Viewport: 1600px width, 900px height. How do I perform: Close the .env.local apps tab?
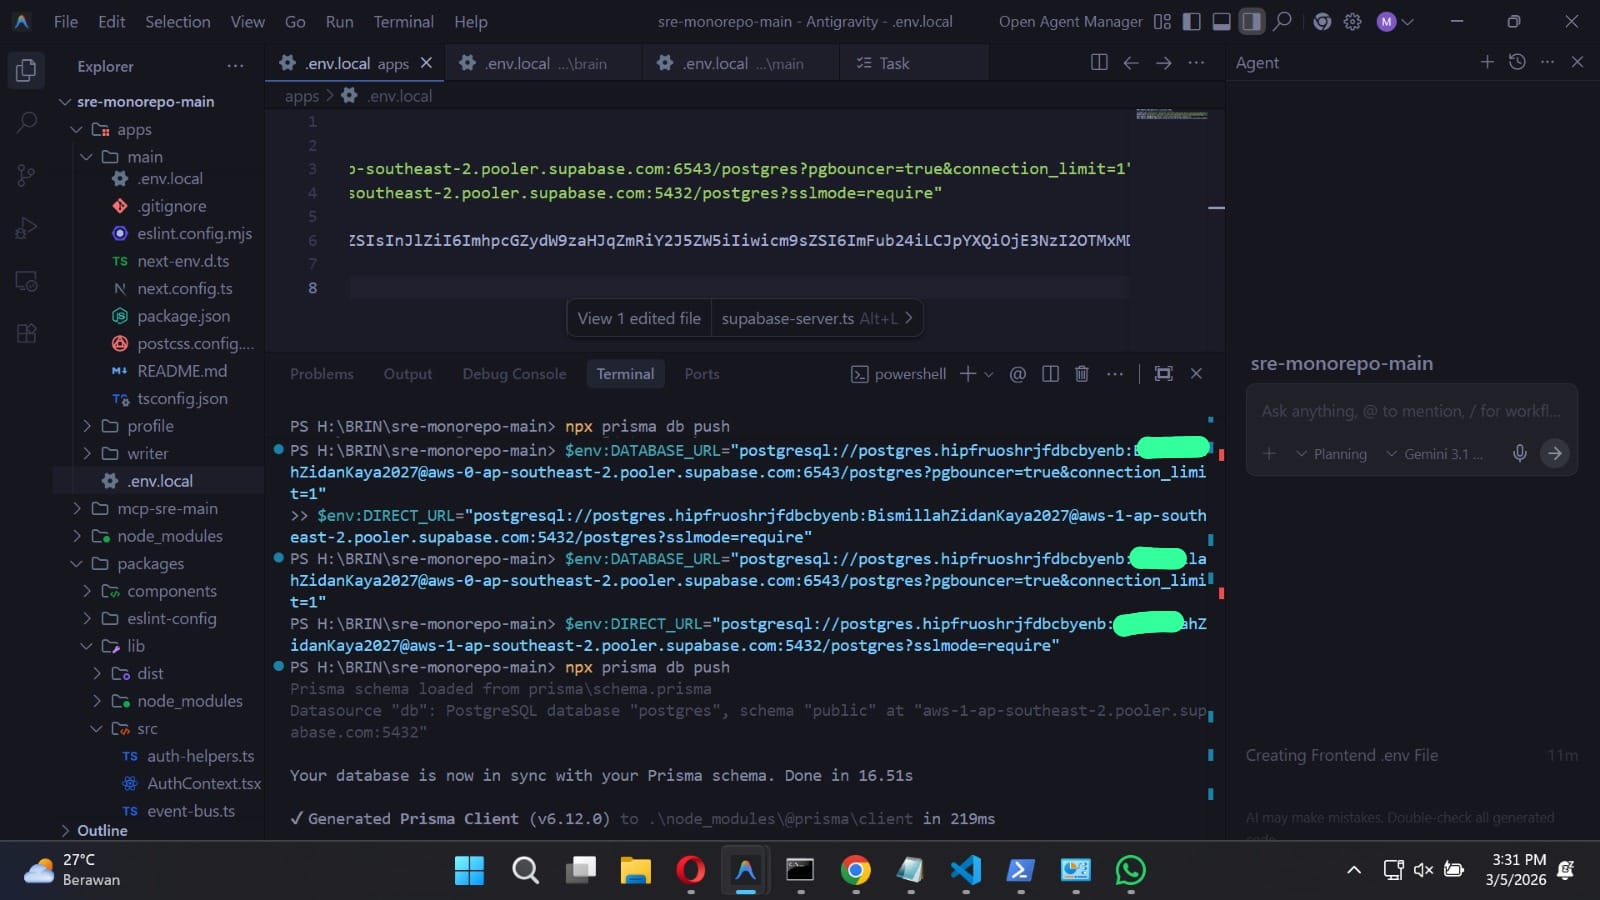(426, 63)
